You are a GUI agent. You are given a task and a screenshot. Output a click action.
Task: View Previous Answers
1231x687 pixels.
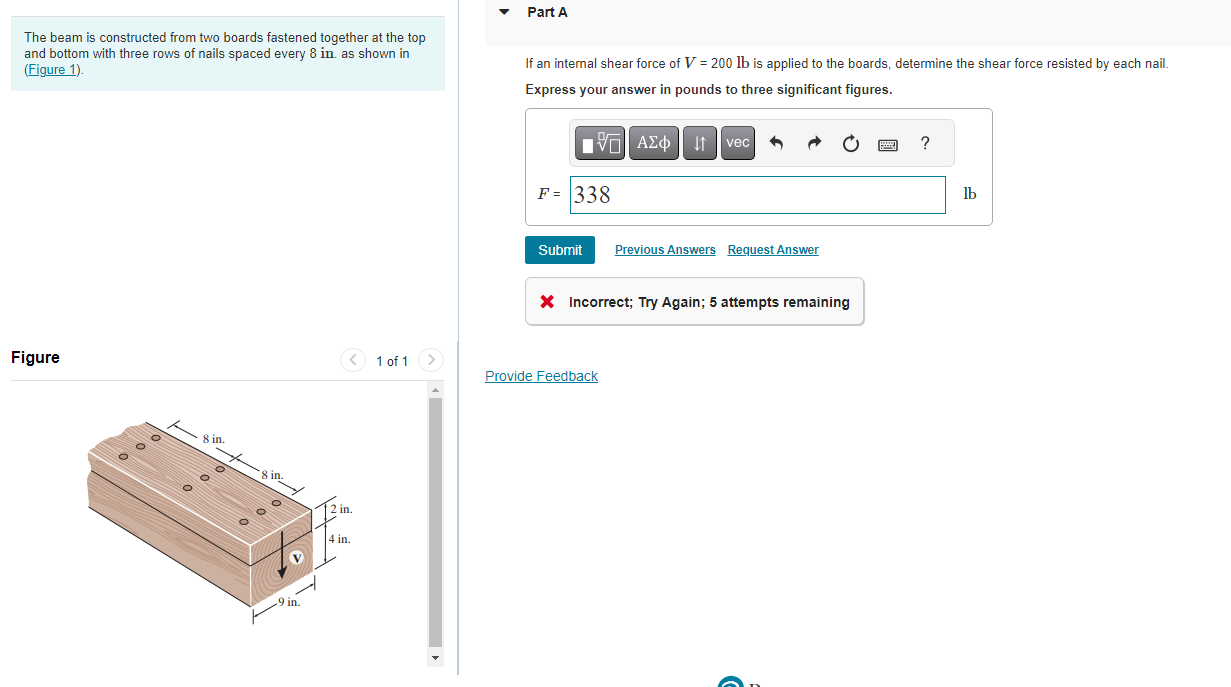point(664,249)
